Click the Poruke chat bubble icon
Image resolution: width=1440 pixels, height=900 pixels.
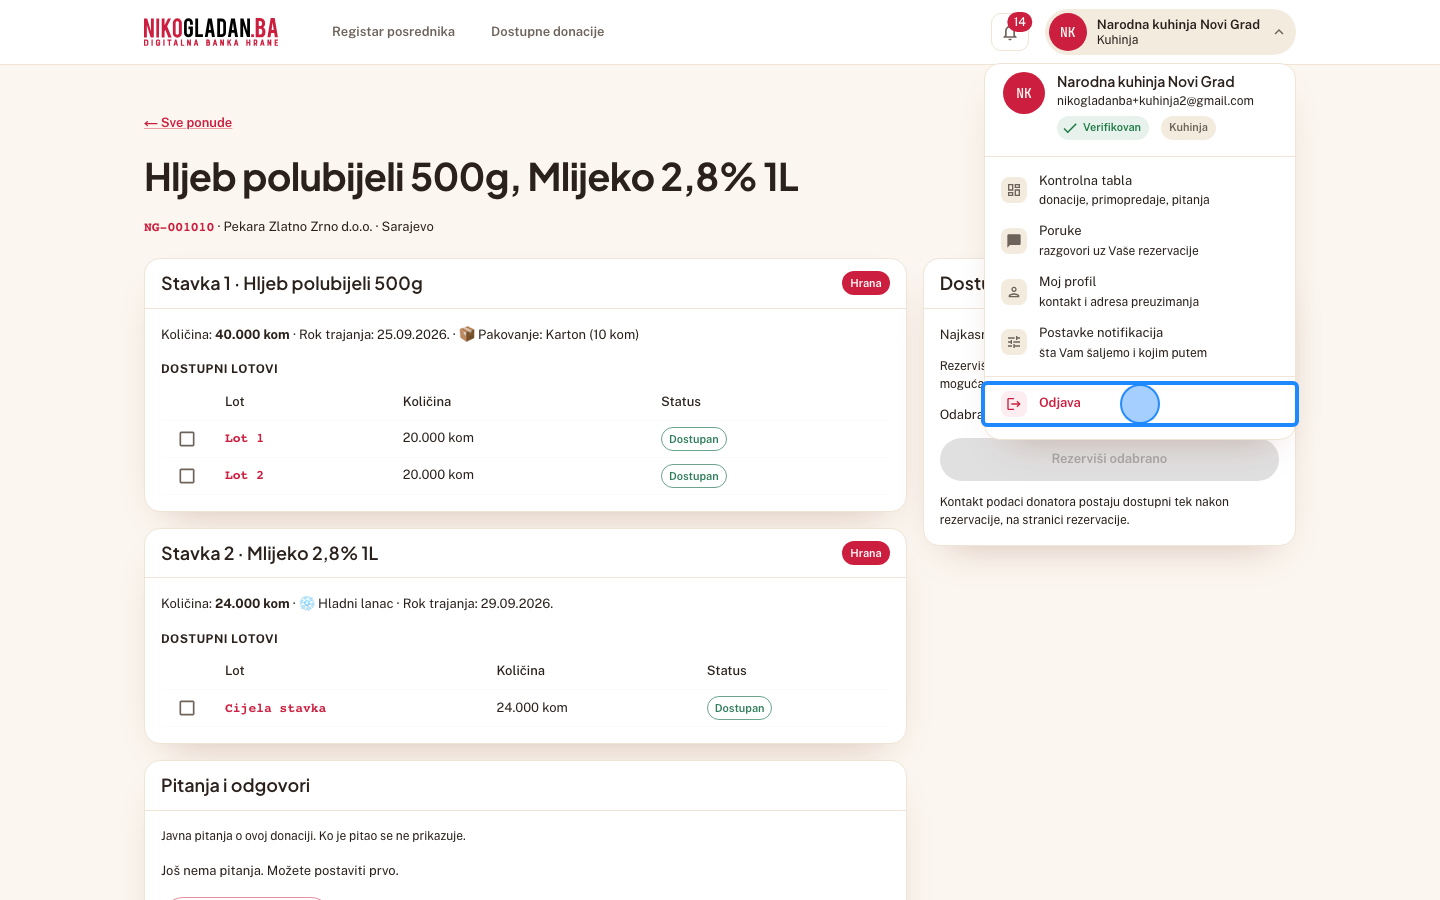click(1014, 241)
